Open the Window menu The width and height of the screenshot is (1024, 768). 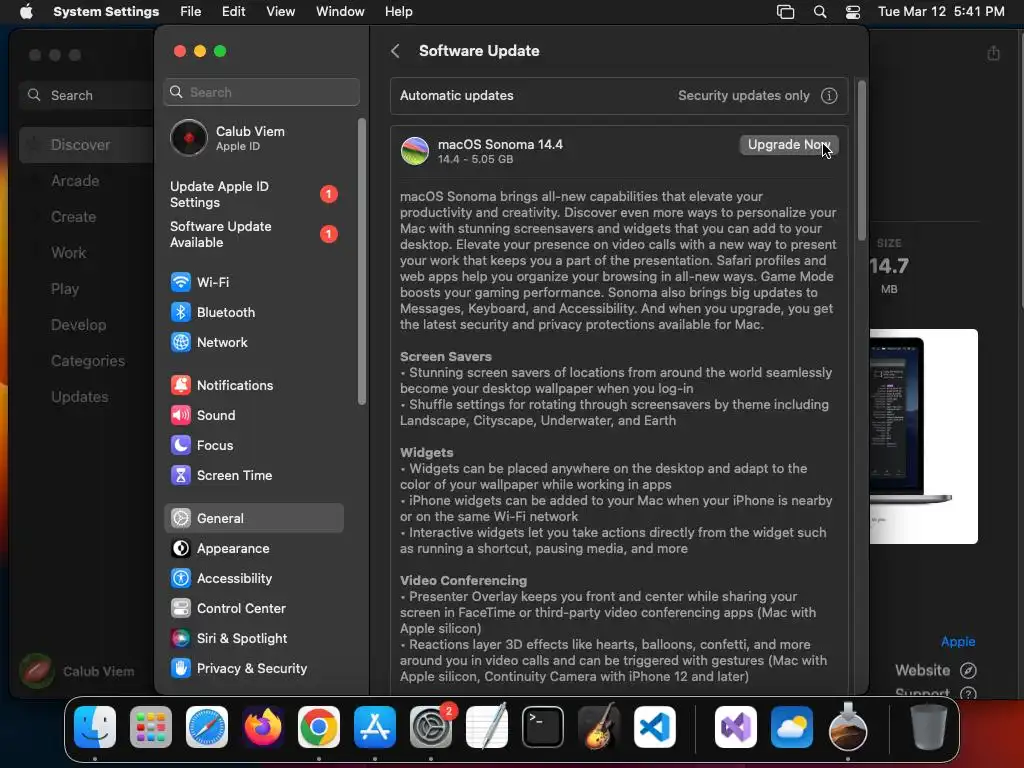tap(340, 12)
